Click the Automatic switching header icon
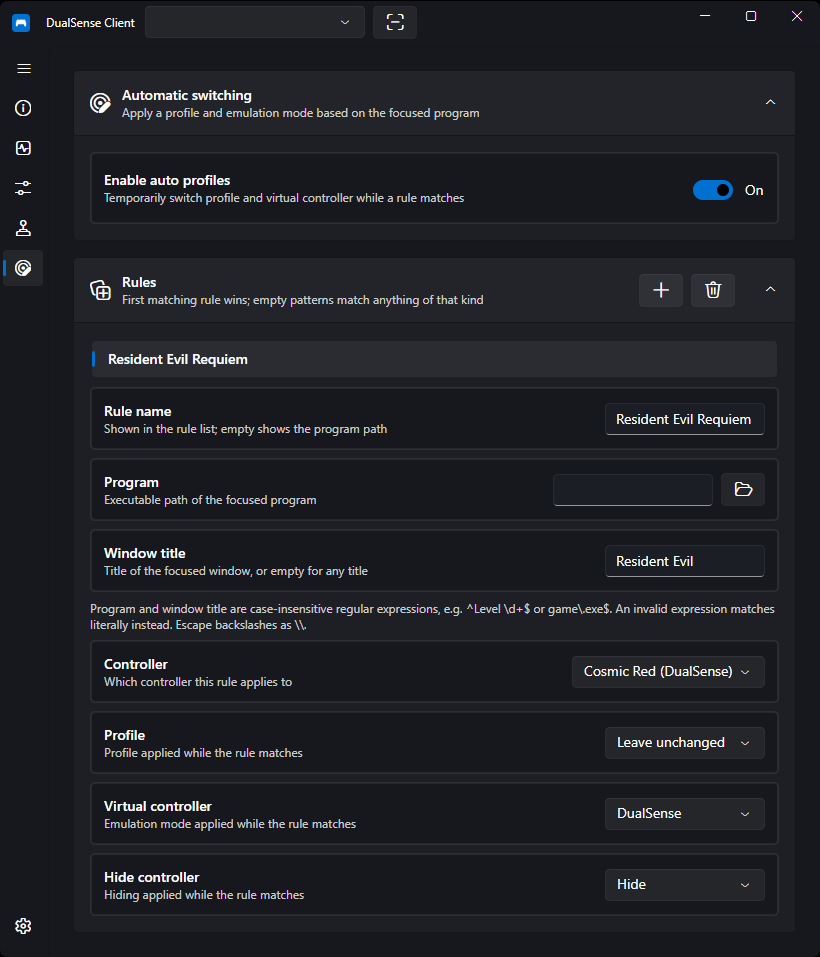 [x=100, y=103]
